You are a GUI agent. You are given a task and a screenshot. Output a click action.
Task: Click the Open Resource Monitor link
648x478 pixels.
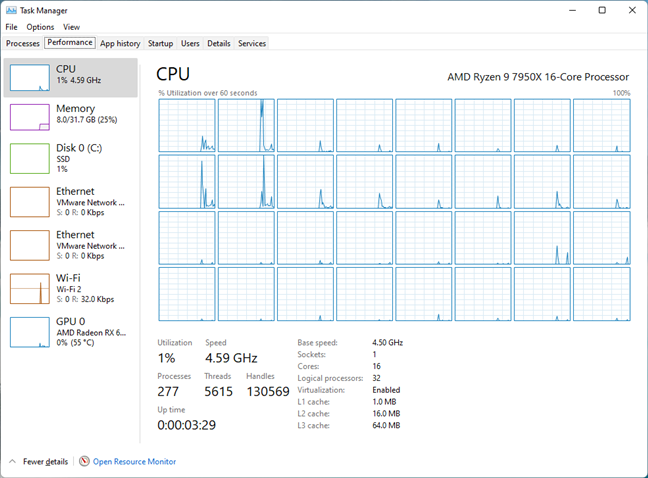coord(134,462)
